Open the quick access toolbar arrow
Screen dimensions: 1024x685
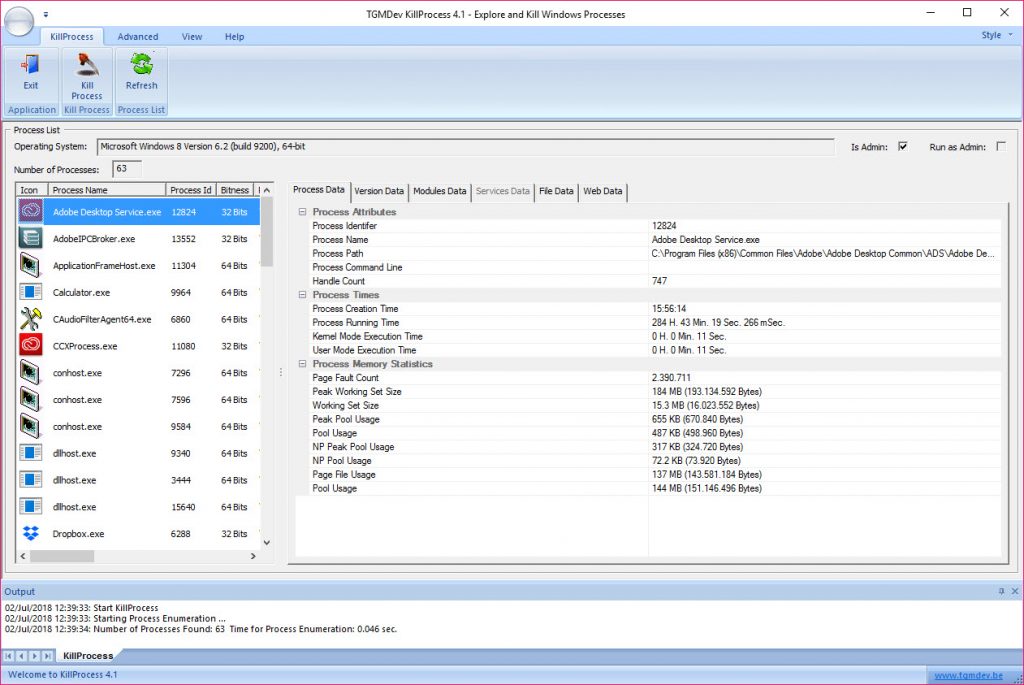coord(46,14)
